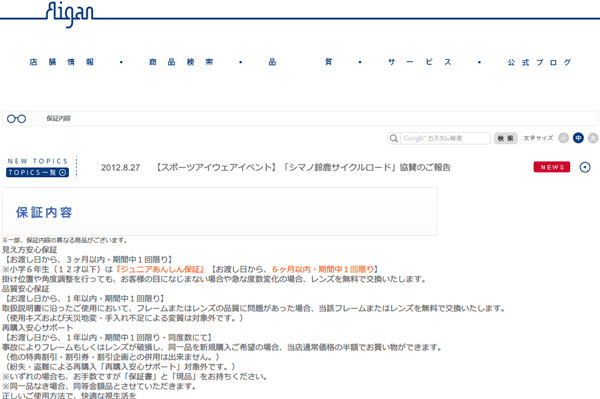600x399 pixels.
Task: Click the 文字サイズ label
Action: (x=538, y=138)
